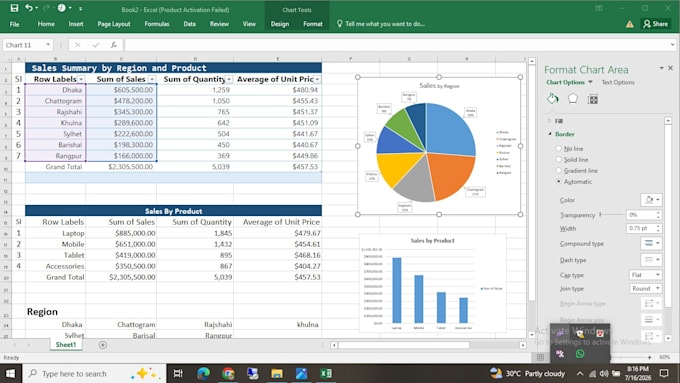Image resolution: width=680 pixels, height=383 pixels.
Task: Close the Format Chart Area pane
Action: point(670,68)
